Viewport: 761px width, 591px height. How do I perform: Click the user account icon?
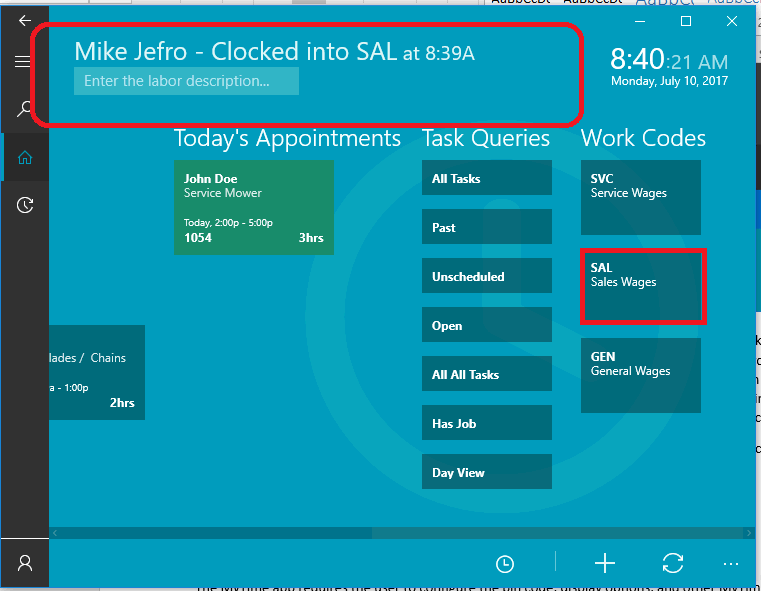[25, 563]
